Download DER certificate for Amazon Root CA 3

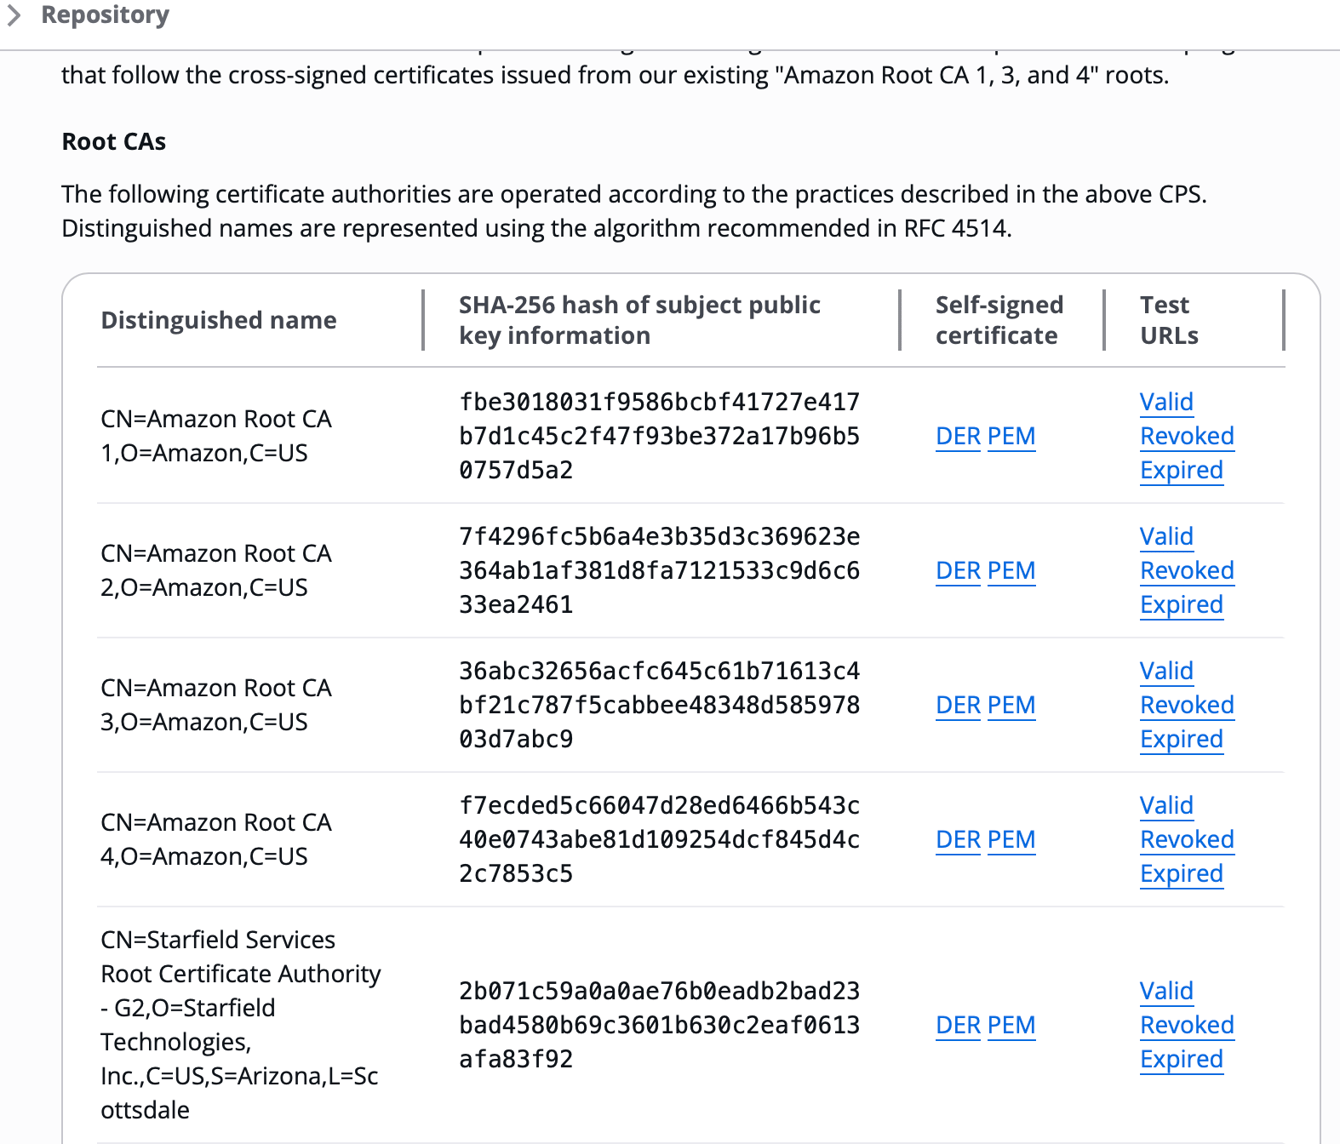[x=957, y=705]
